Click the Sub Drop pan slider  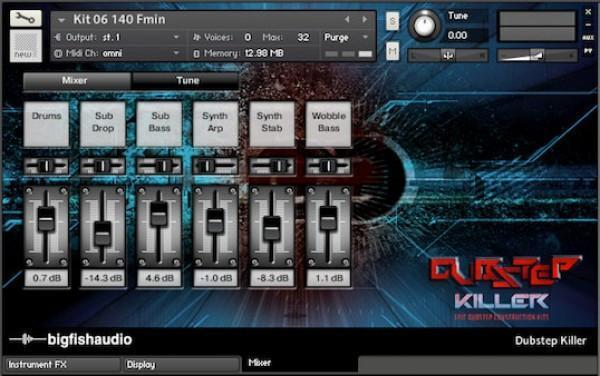(x=103, y=166)
